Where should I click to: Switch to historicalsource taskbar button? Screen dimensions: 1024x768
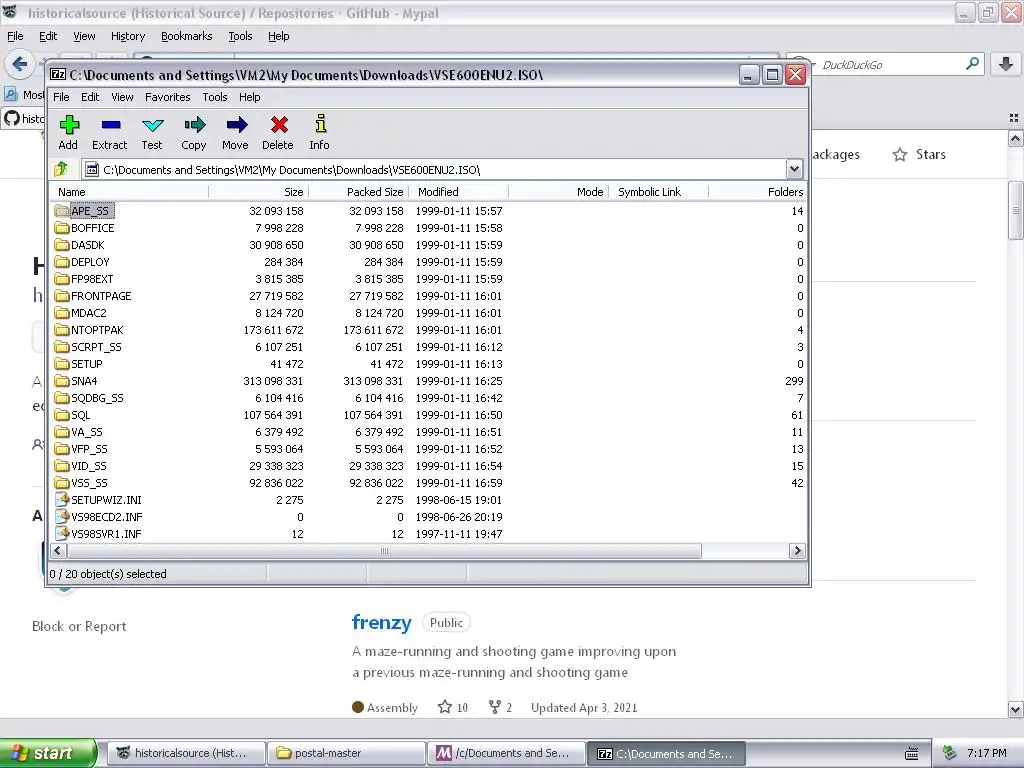[x=186, y=753]
